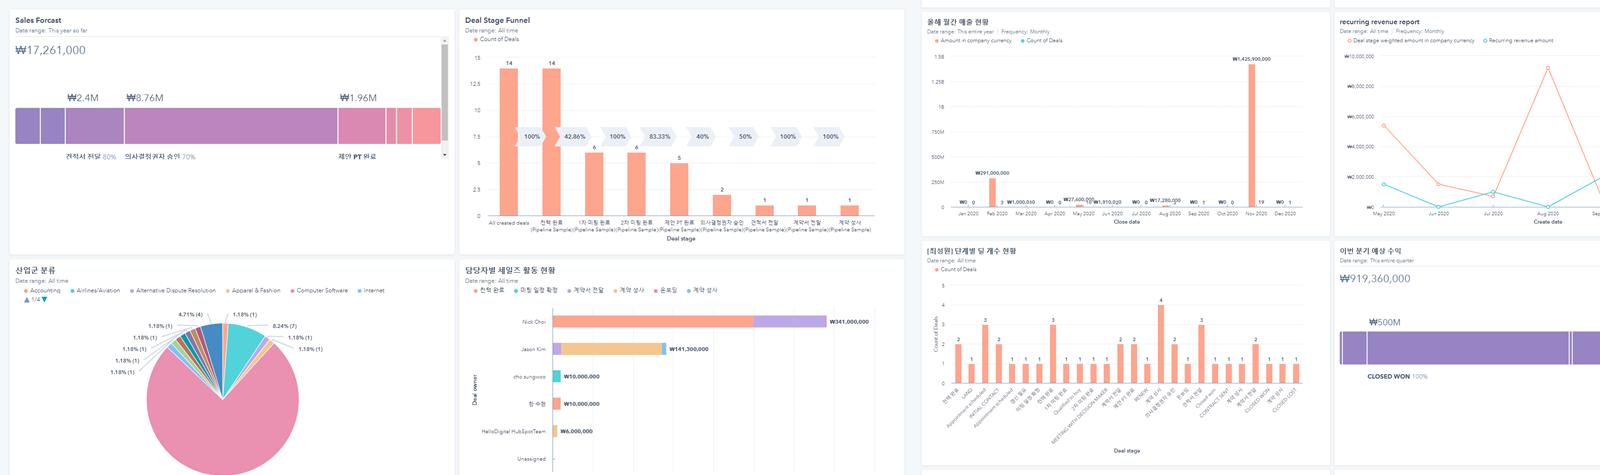The image size is (1600, 475).
Task: Click the Nov 2020 revenue bar
Action: 1252,135
